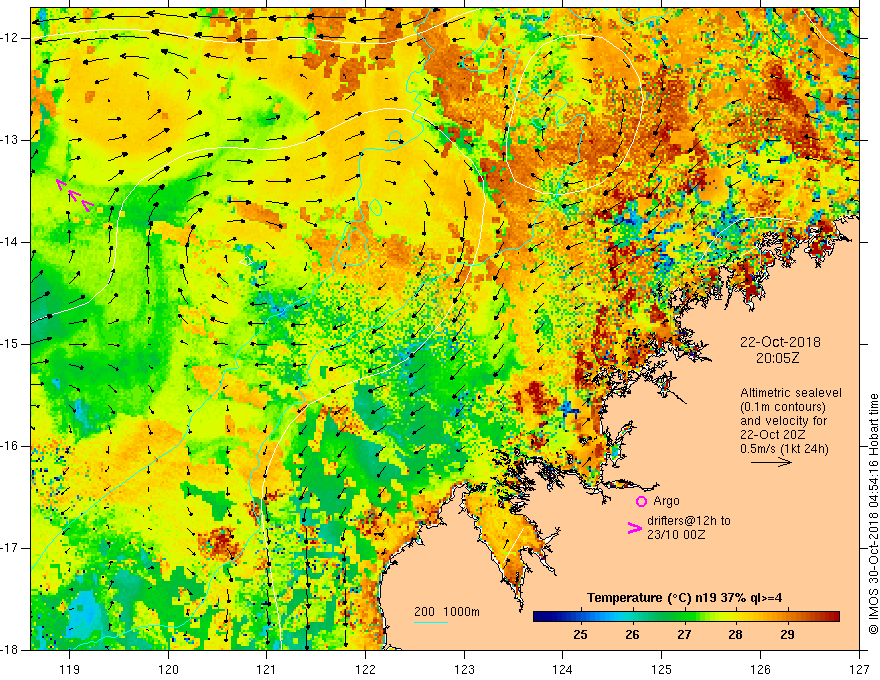Click longitude axis label 119

(69, 669)
